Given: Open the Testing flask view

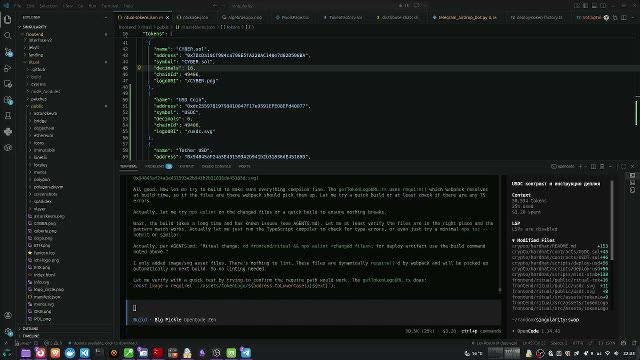Looking at the screenshot, I should [8, 116].
